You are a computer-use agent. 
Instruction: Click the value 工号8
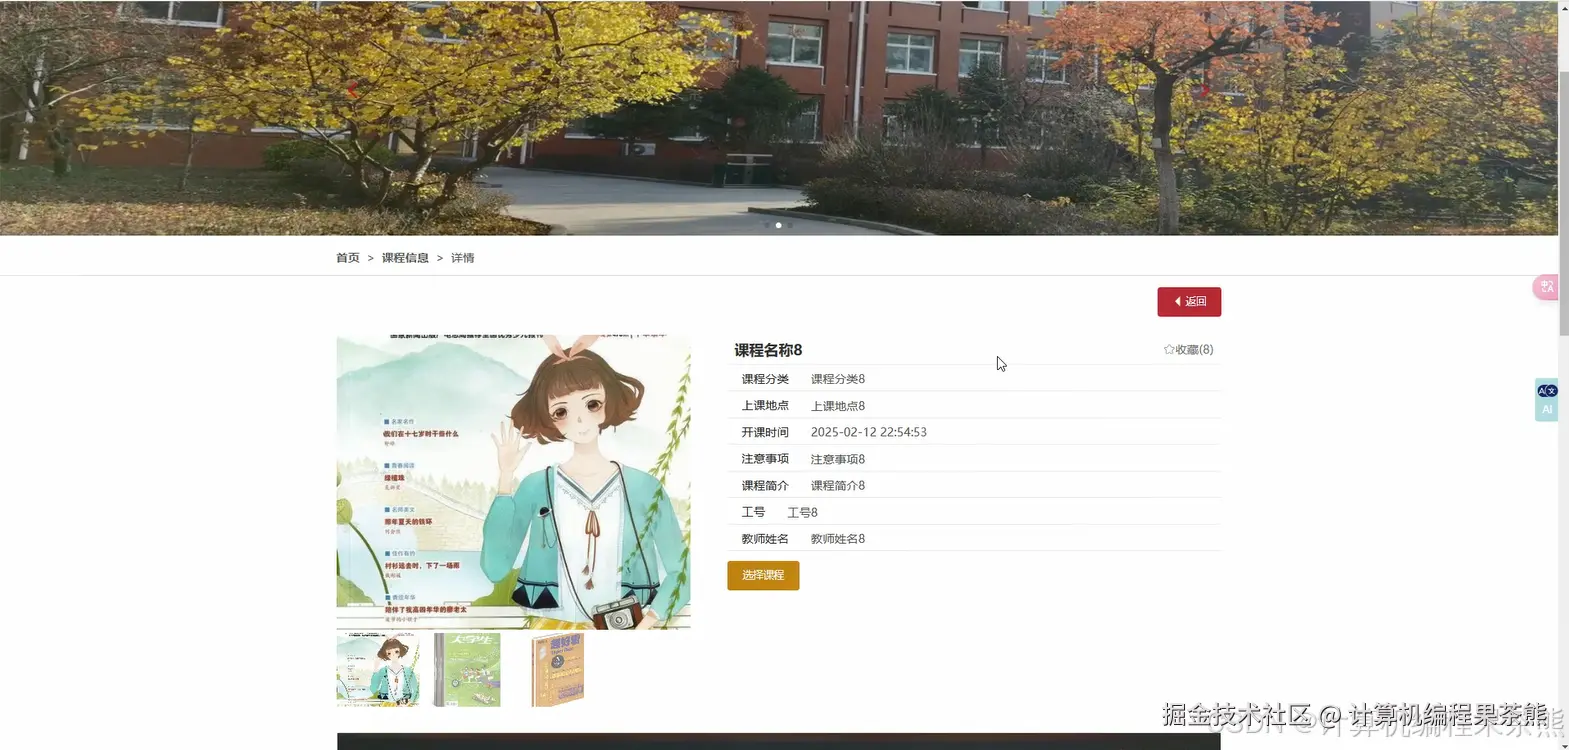802,512
